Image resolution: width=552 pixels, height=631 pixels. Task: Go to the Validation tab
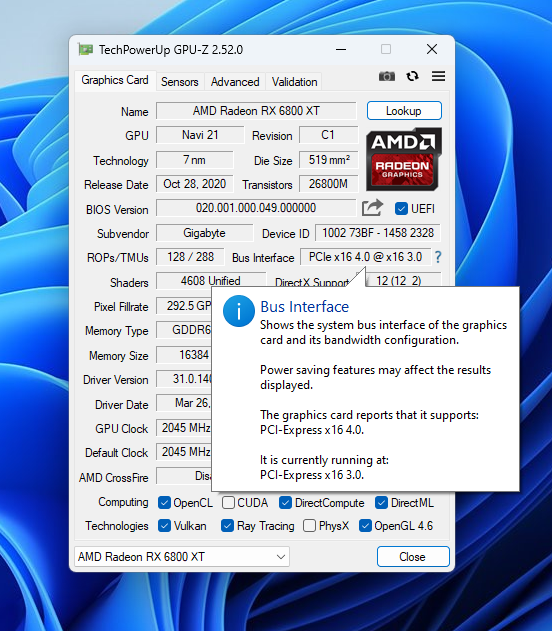point(295,82)
